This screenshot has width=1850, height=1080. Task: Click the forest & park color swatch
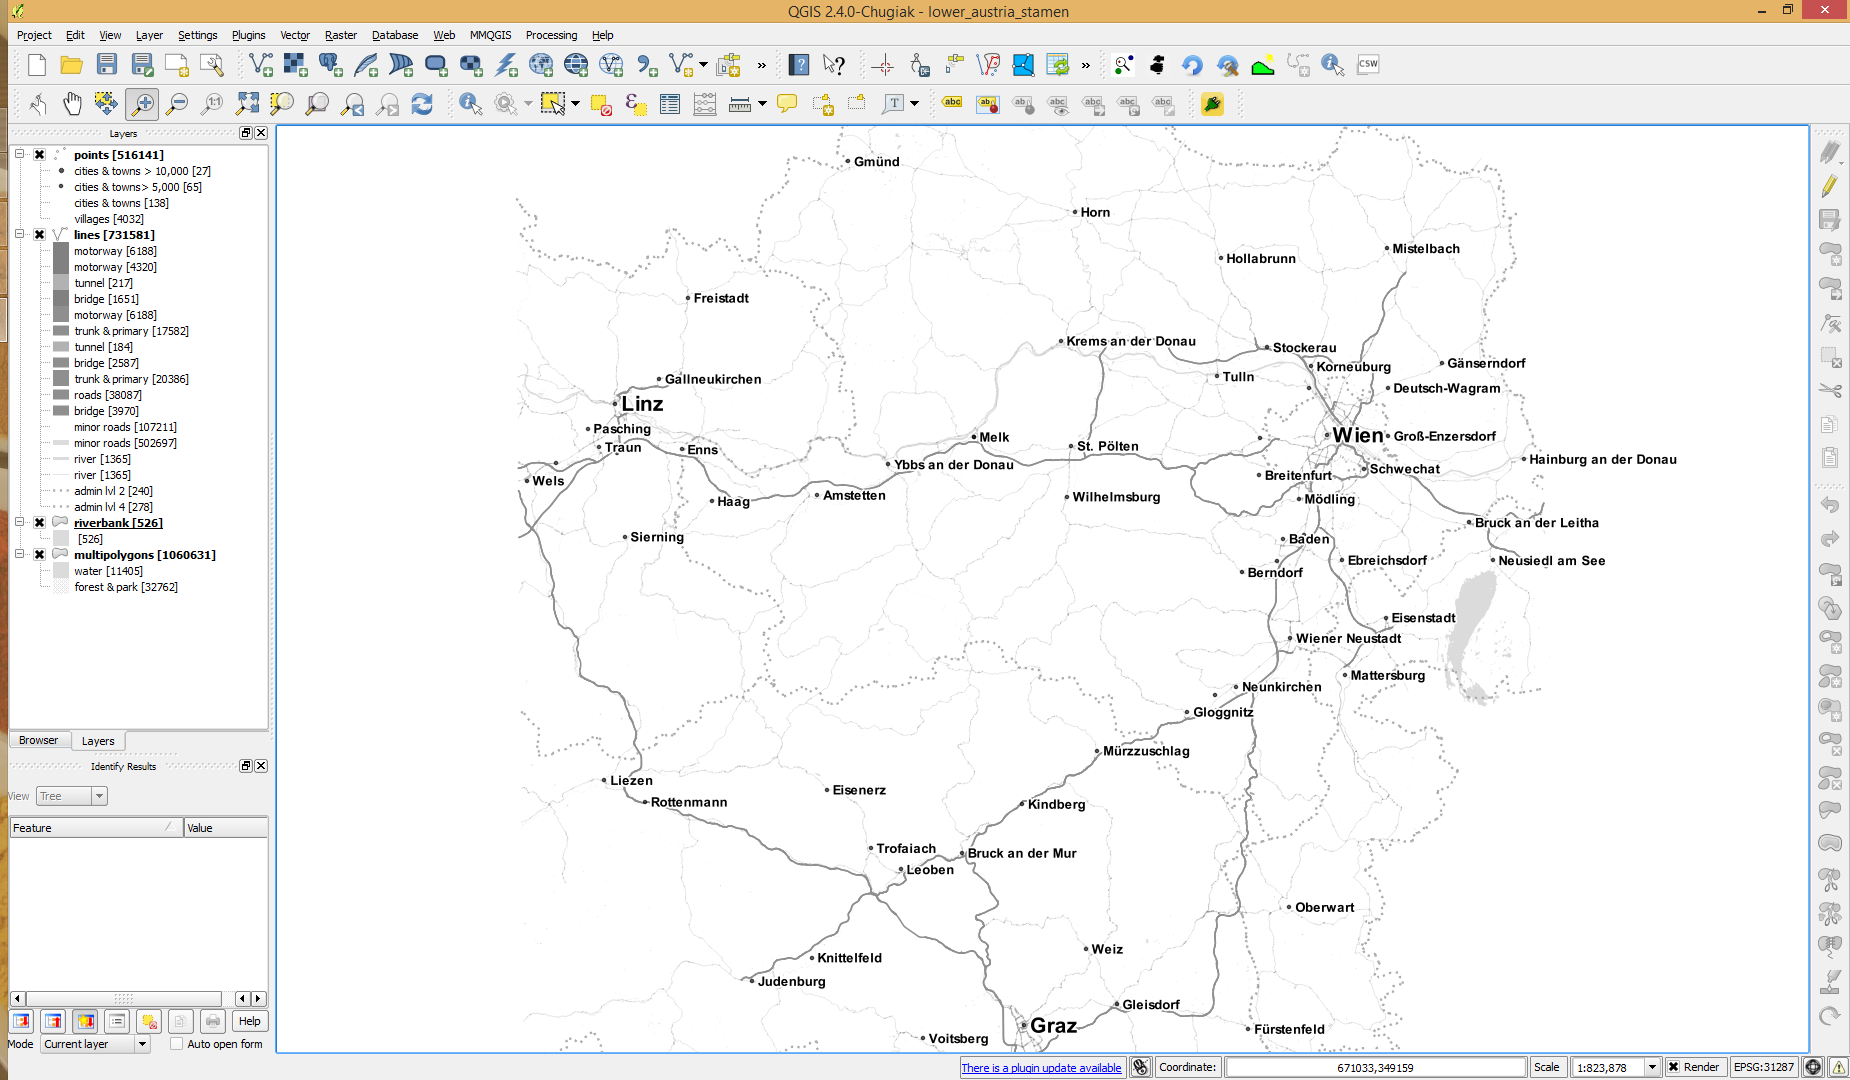click(61, 588)
